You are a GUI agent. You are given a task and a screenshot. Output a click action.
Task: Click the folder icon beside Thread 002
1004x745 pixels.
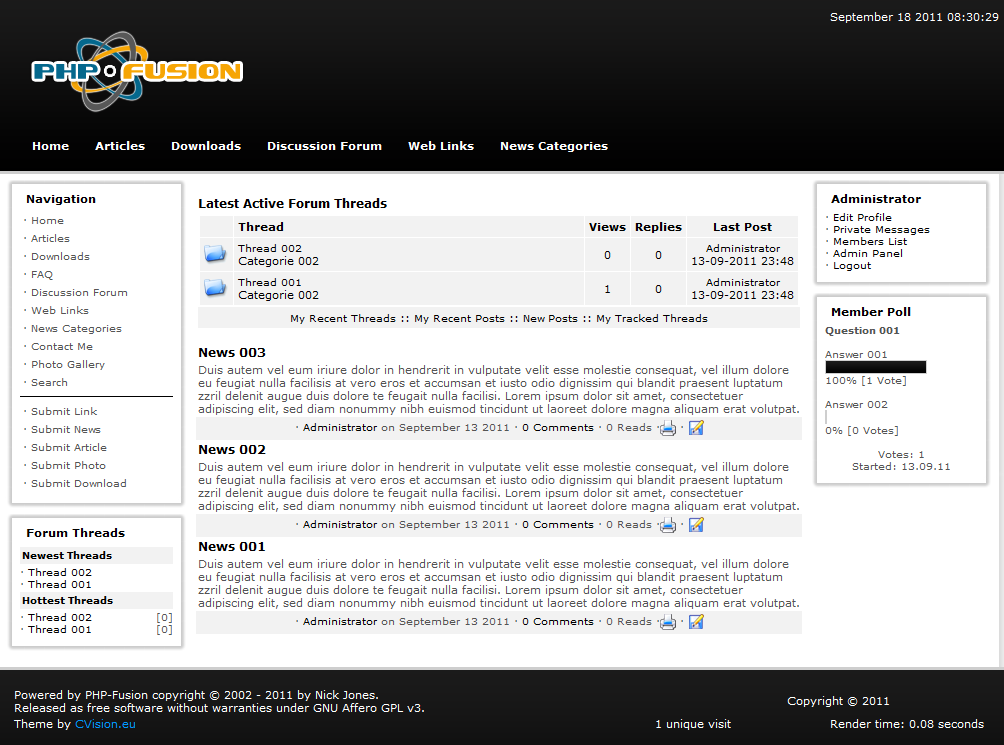[x=215, y=255]
